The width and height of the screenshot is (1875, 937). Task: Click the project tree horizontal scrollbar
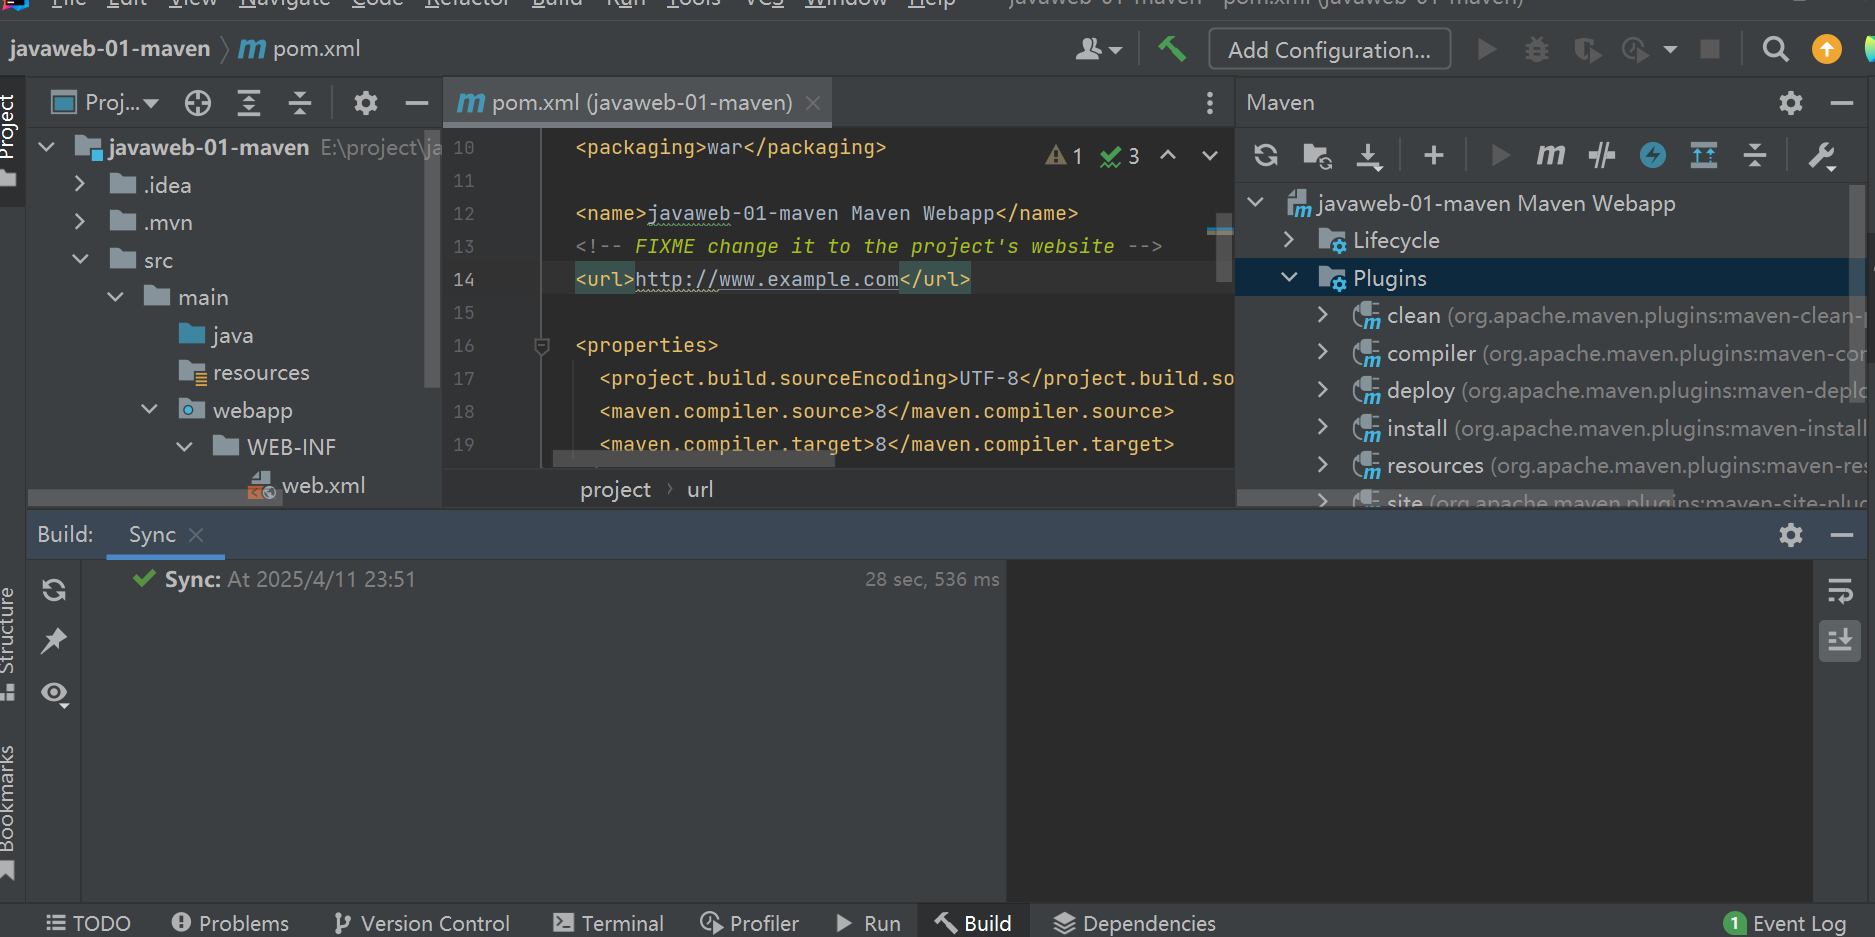pos(150,497)
